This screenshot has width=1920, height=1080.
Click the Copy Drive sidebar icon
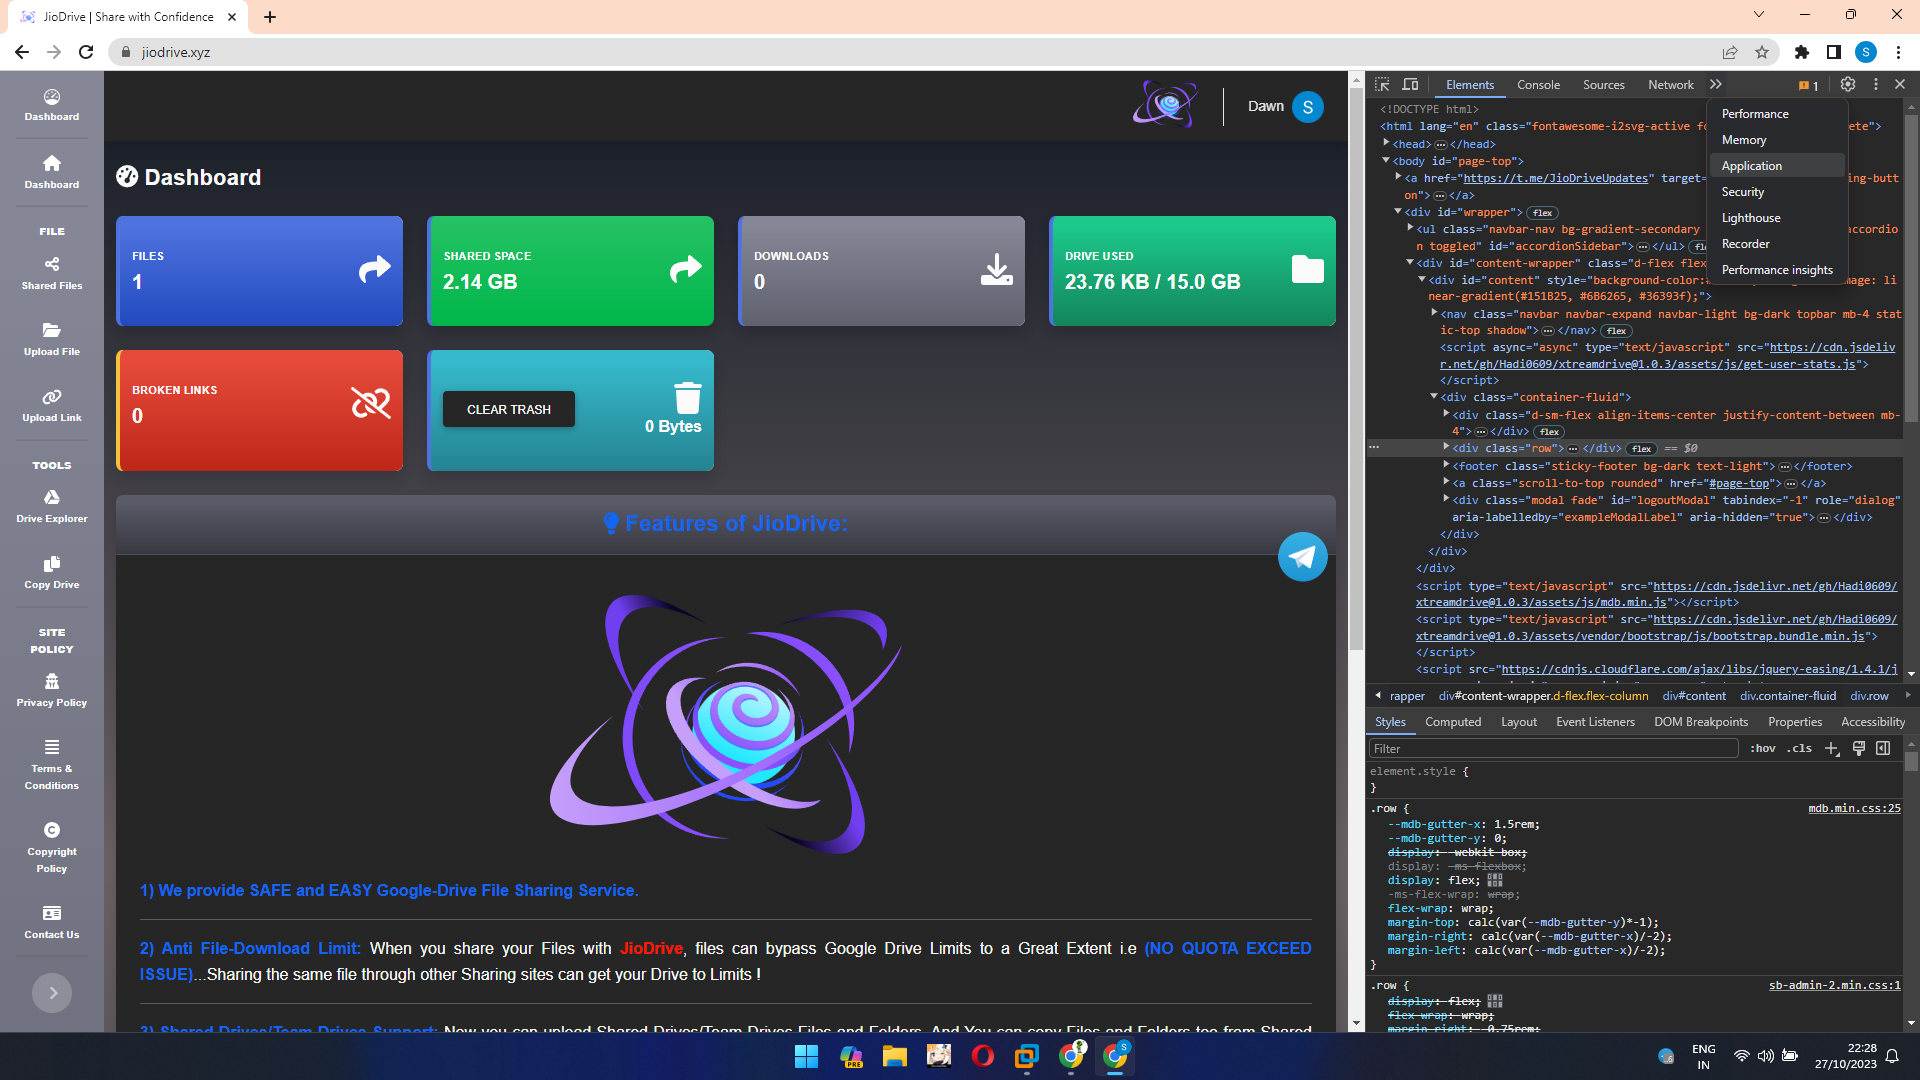52,564
